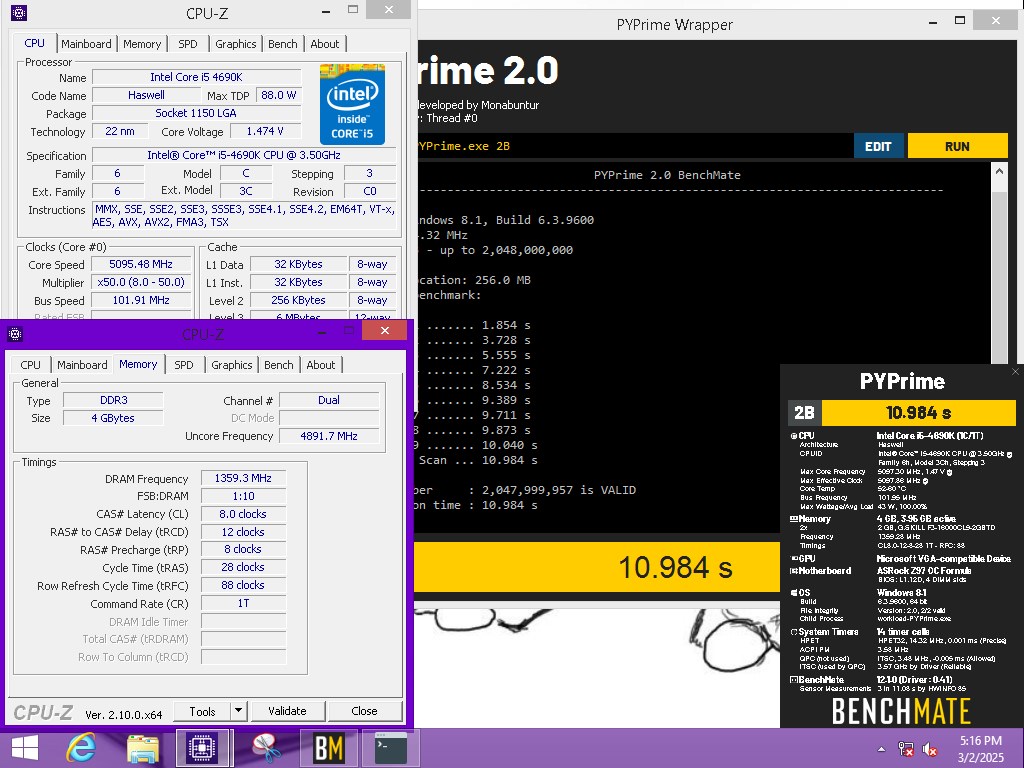Click the Command Rate value 1T
This screenshot has height=768, width=1024.
243,603
